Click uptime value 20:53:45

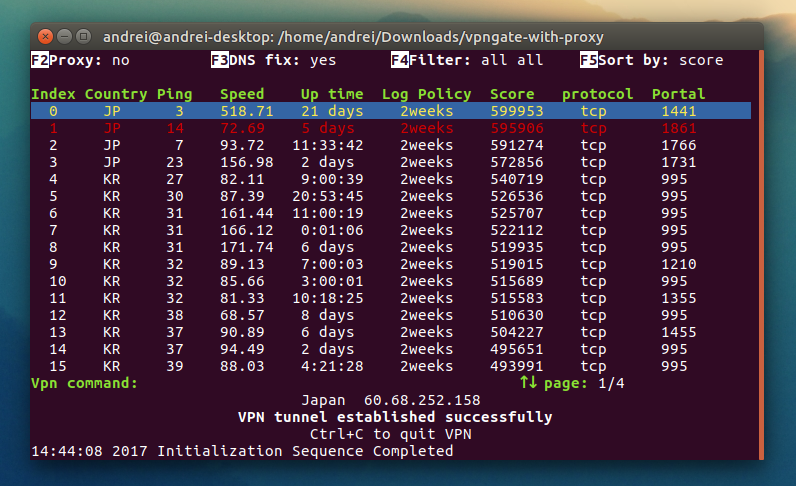click(327, 196)
